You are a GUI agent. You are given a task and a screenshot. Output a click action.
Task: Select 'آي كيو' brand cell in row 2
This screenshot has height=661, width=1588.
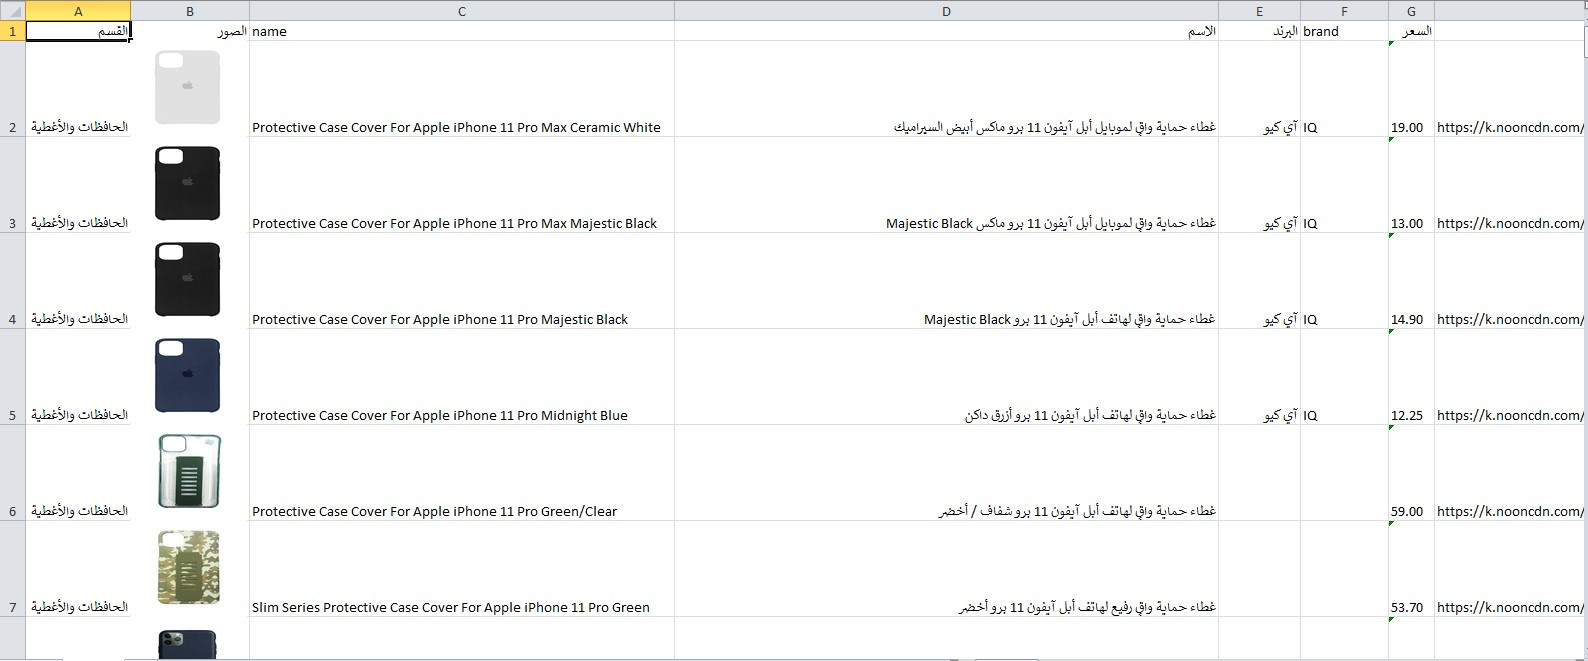1259,89
